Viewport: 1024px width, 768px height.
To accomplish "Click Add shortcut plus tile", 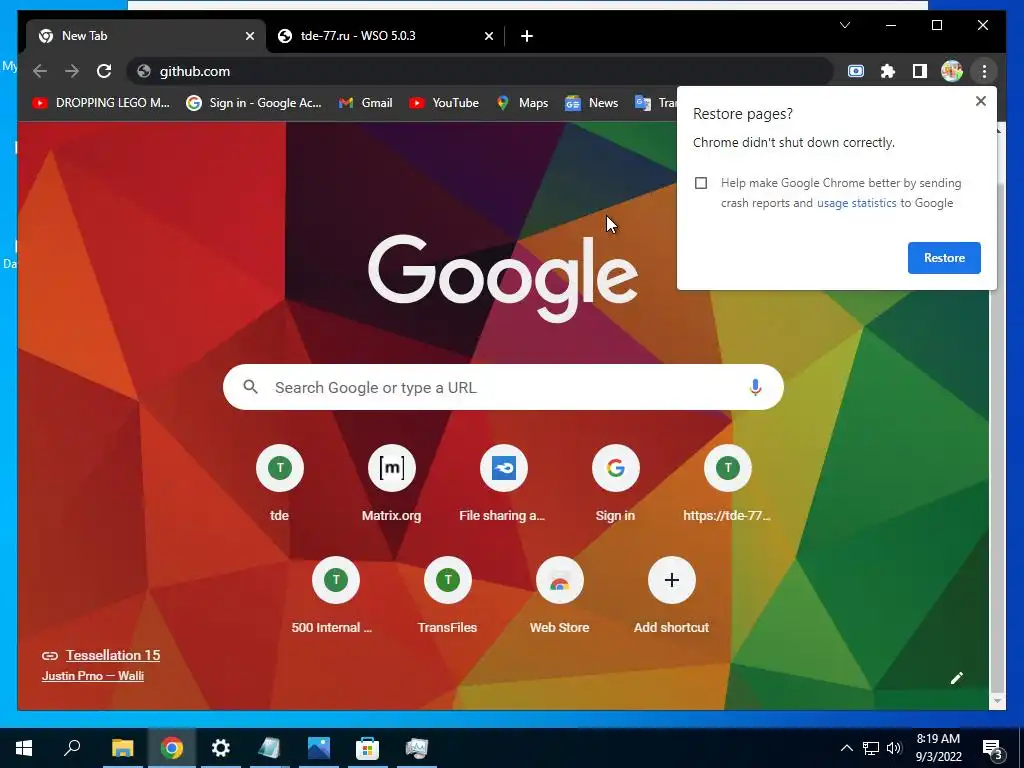I will 671,594.
